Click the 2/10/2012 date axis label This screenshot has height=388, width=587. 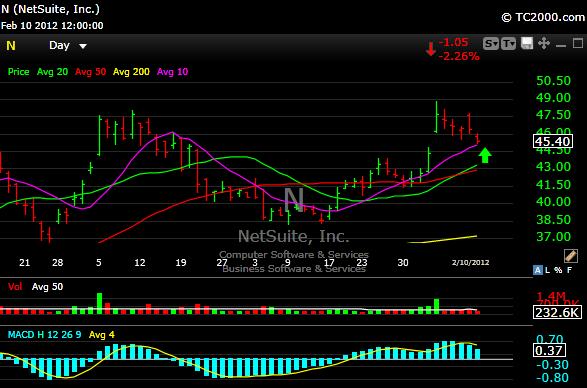(x=471, y=263)
